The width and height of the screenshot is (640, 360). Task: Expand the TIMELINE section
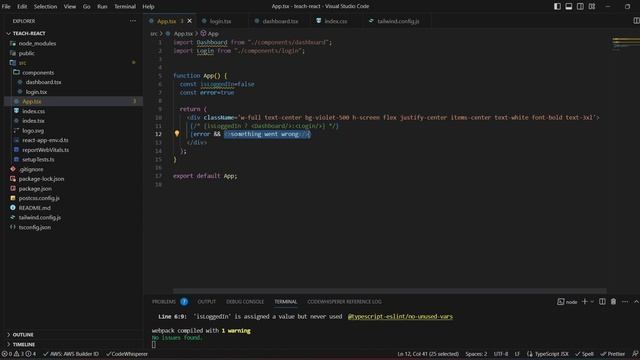[24, 344]
